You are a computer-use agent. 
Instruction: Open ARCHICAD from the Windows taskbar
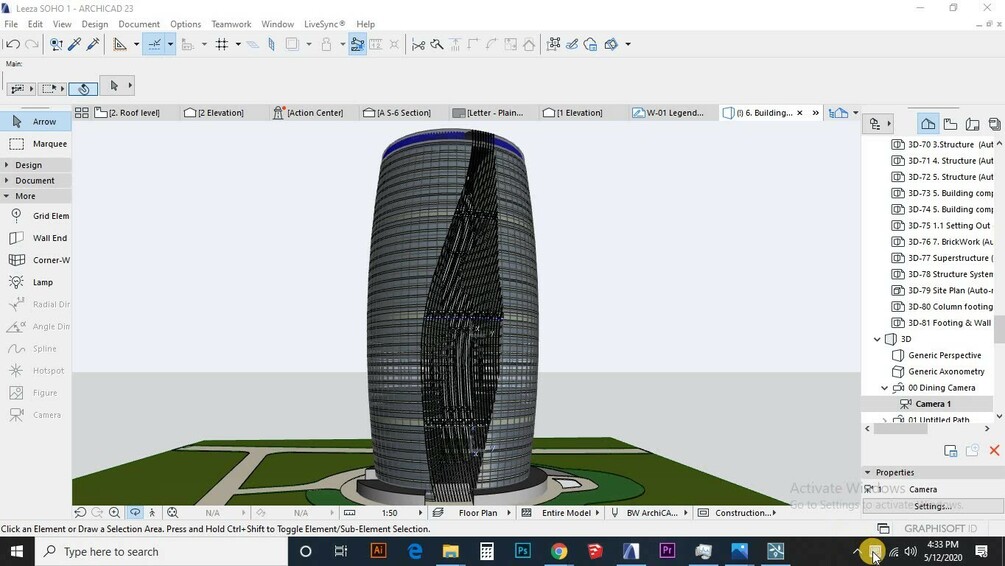point(631,551)
